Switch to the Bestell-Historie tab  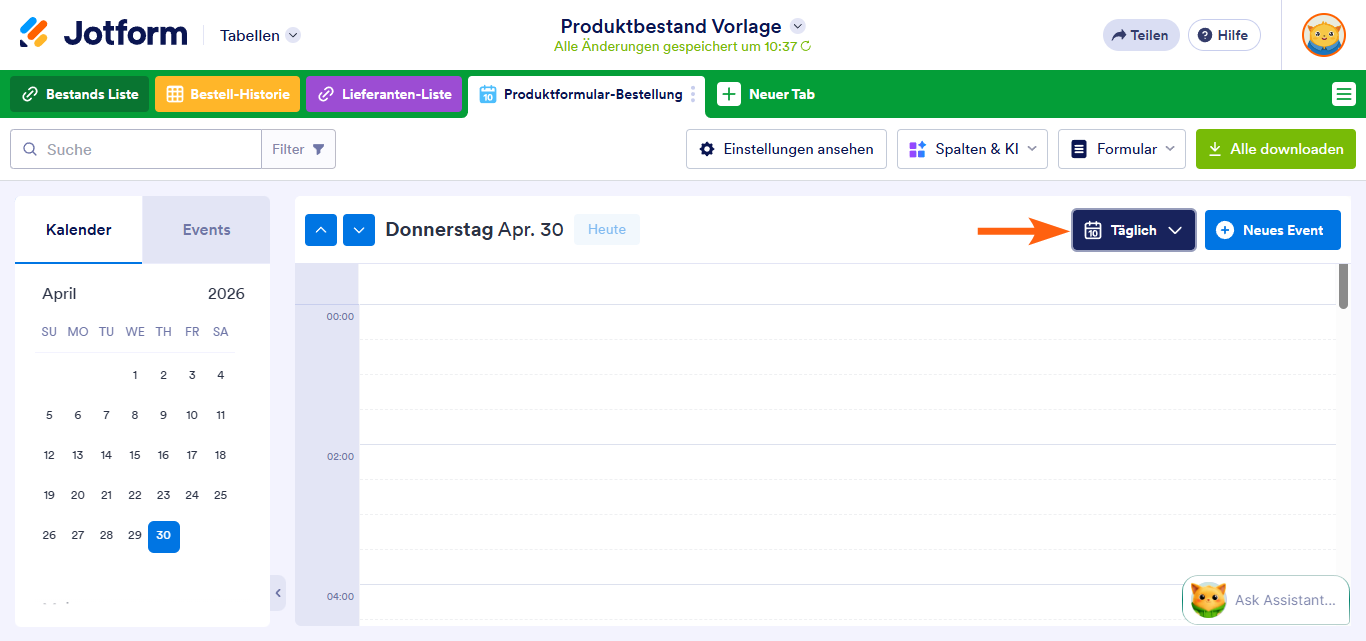(x=227, y=94)
